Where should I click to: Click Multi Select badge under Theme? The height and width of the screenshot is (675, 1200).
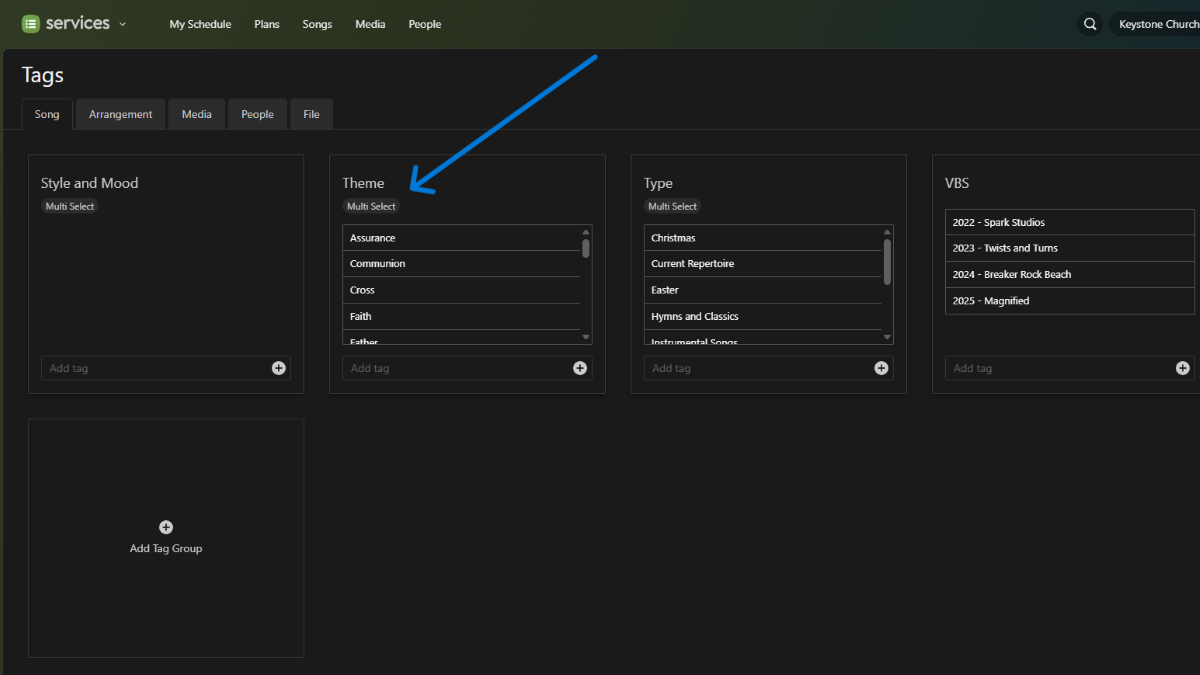(x=371, y=206)
